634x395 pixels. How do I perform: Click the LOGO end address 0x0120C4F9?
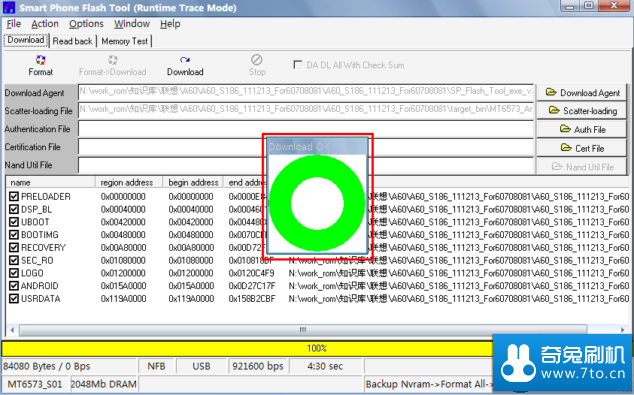coord(251,273)
